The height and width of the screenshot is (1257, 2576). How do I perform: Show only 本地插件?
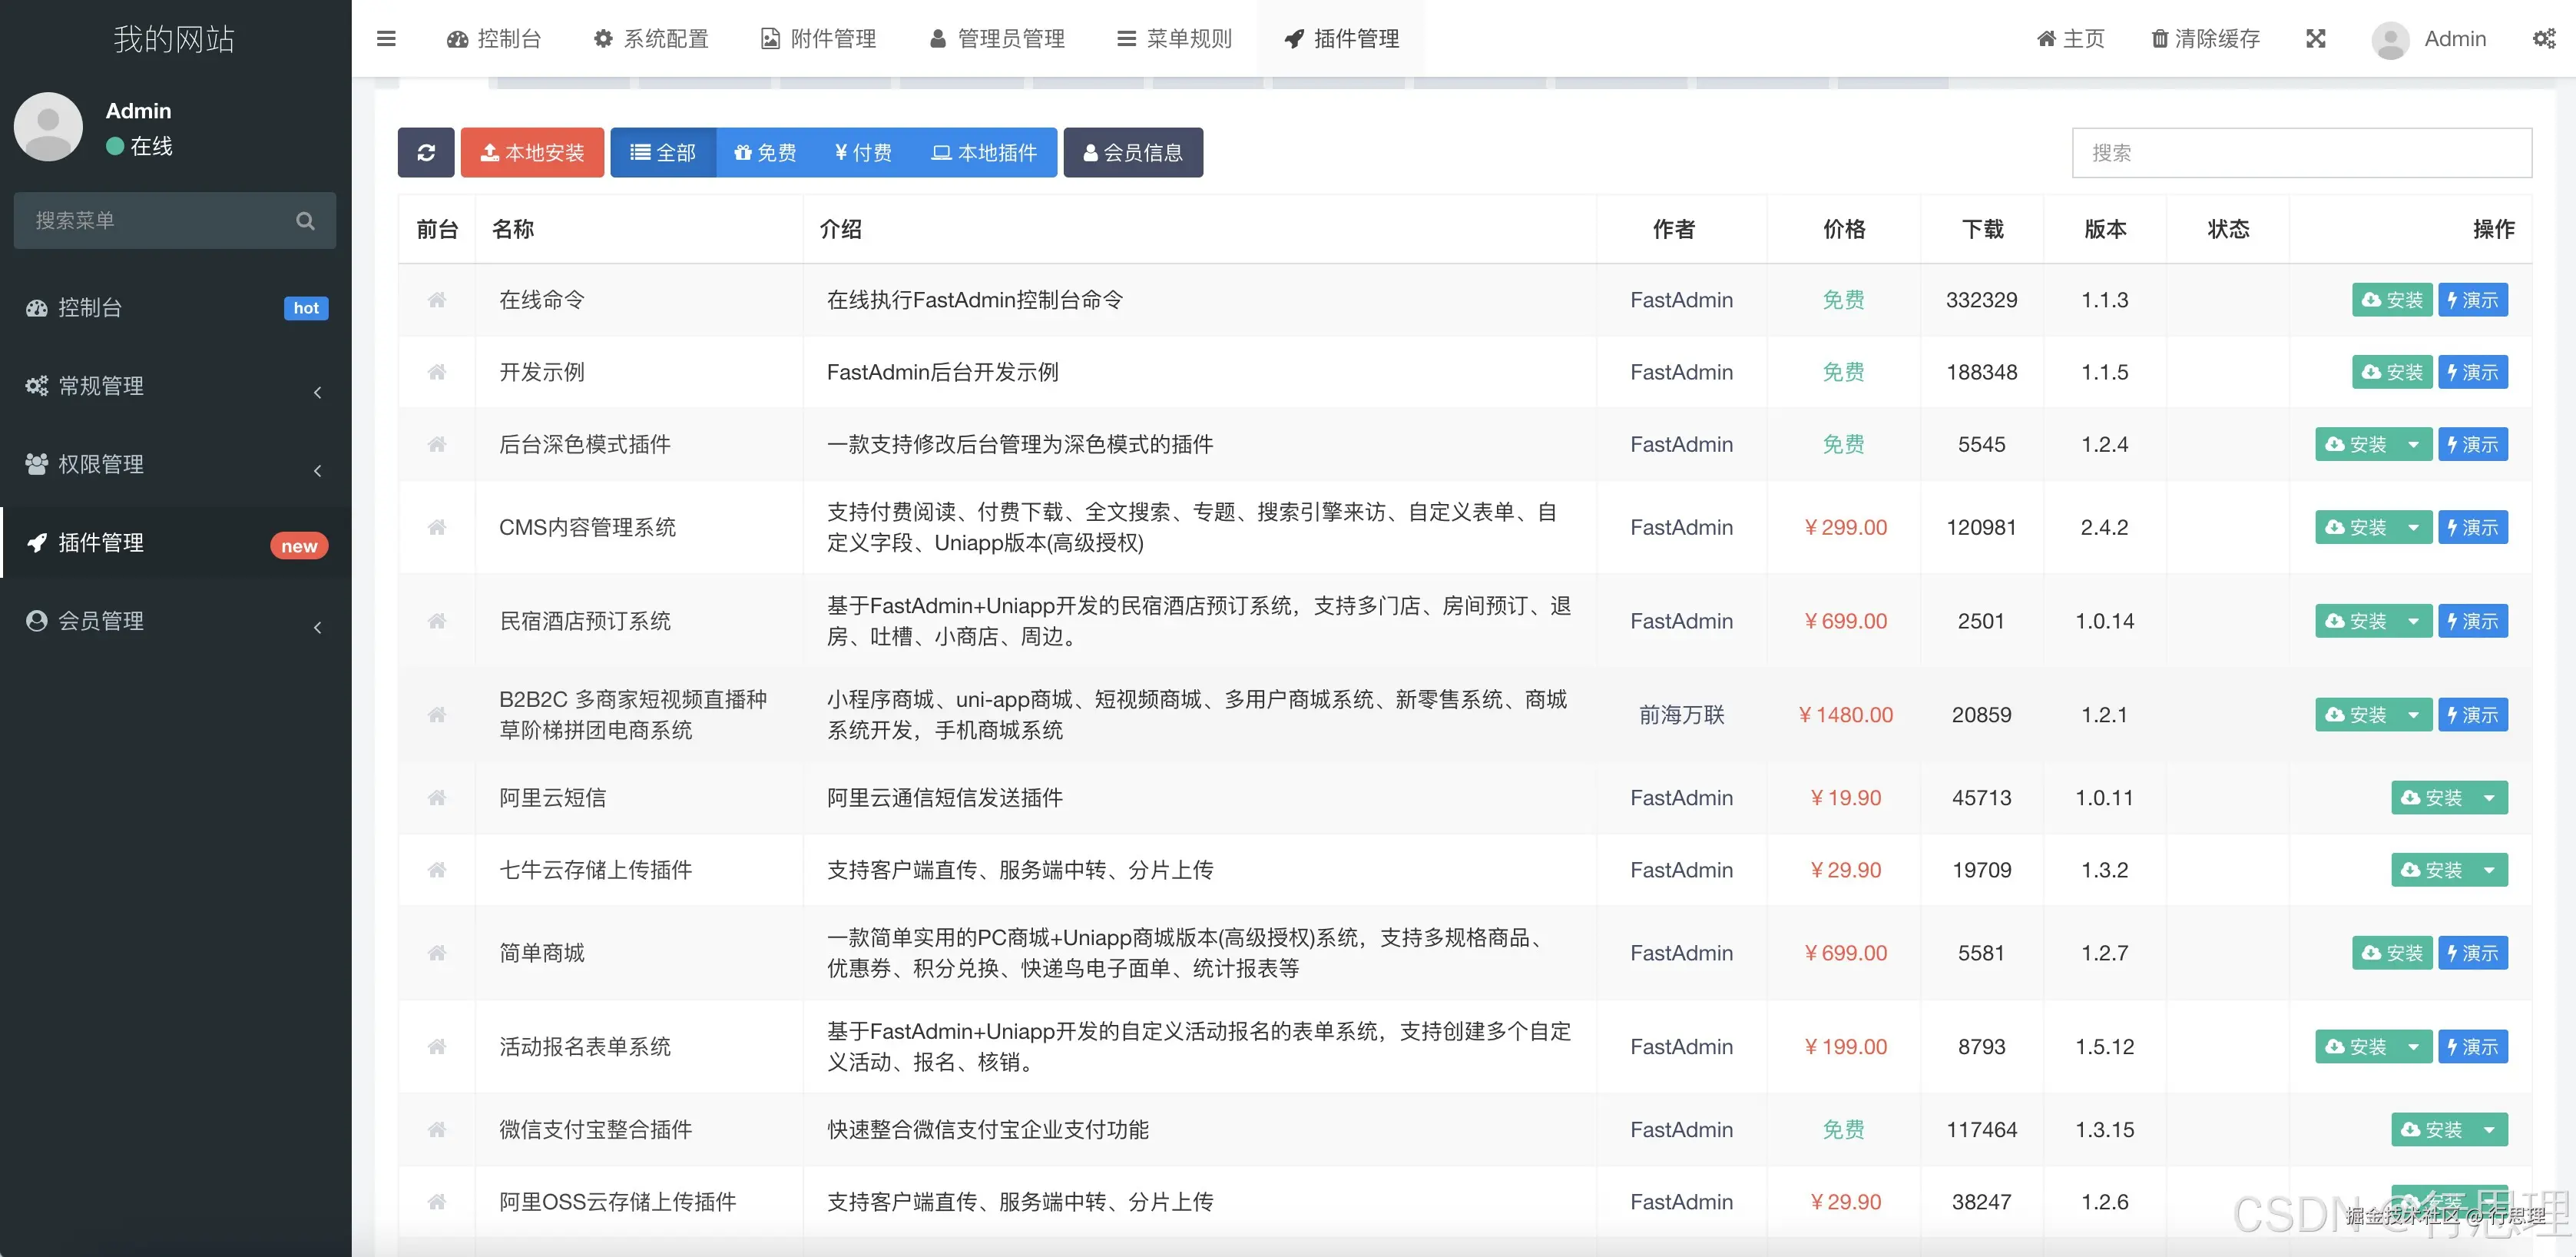pyautogui.click(x=984, y=152)
